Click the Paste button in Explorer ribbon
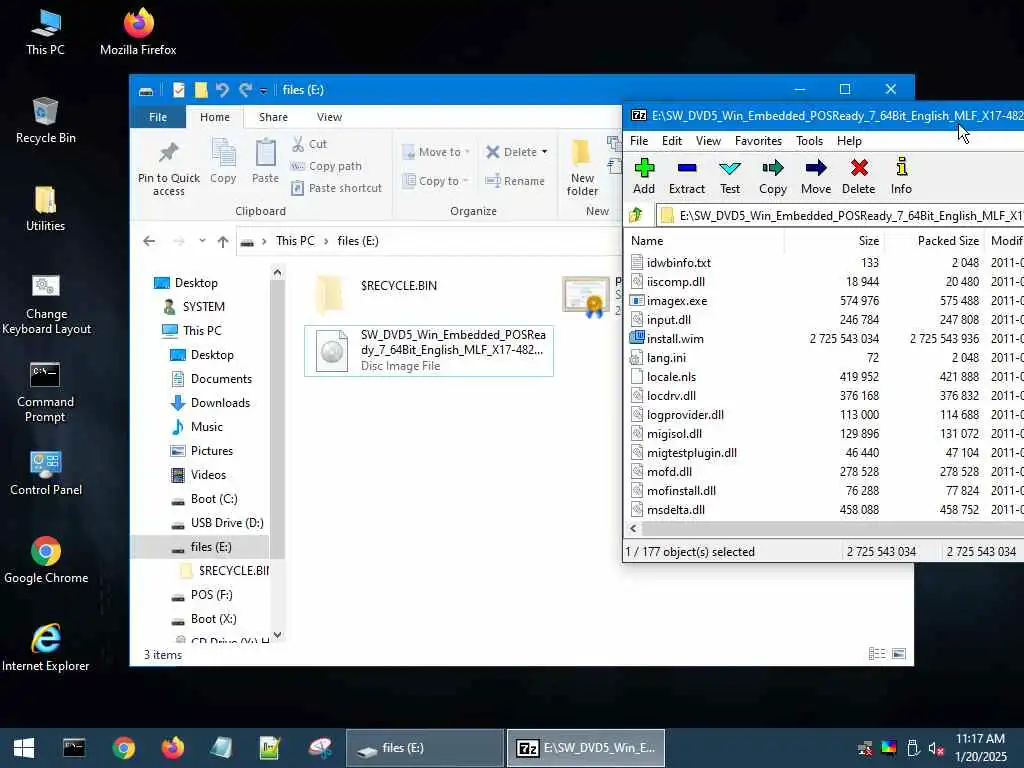 tap(265, 161)
